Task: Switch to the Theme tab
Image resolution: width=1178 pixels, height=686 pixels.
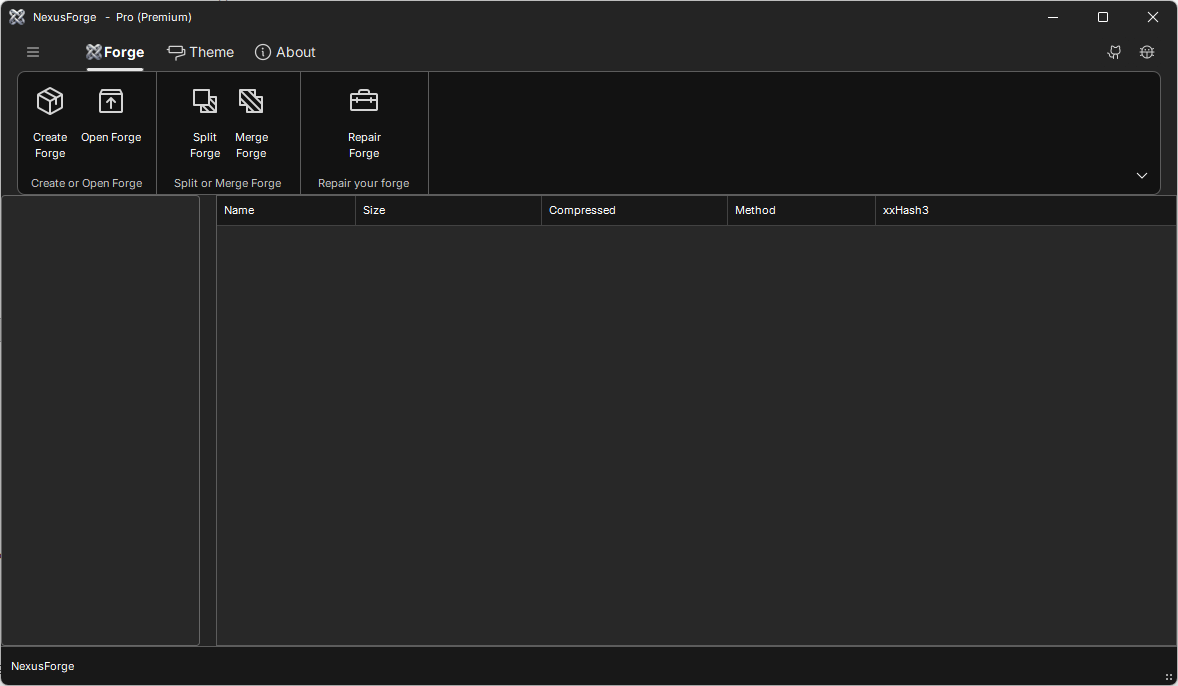Action: [x=201, y=52]
